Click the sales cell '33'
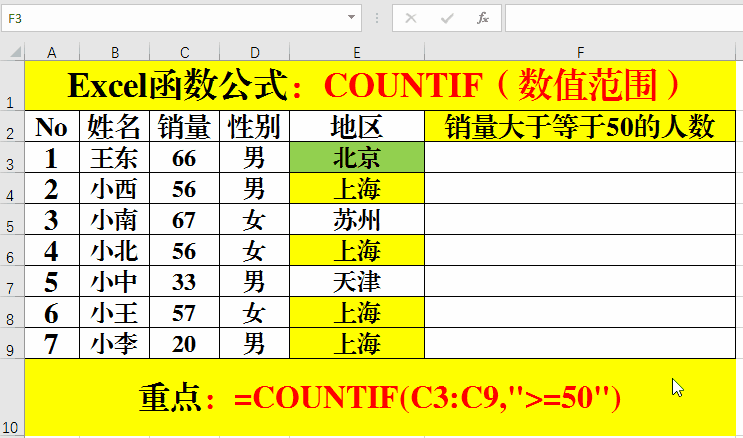The width and height of the screenshot is (743, 438). click(185, 282)
